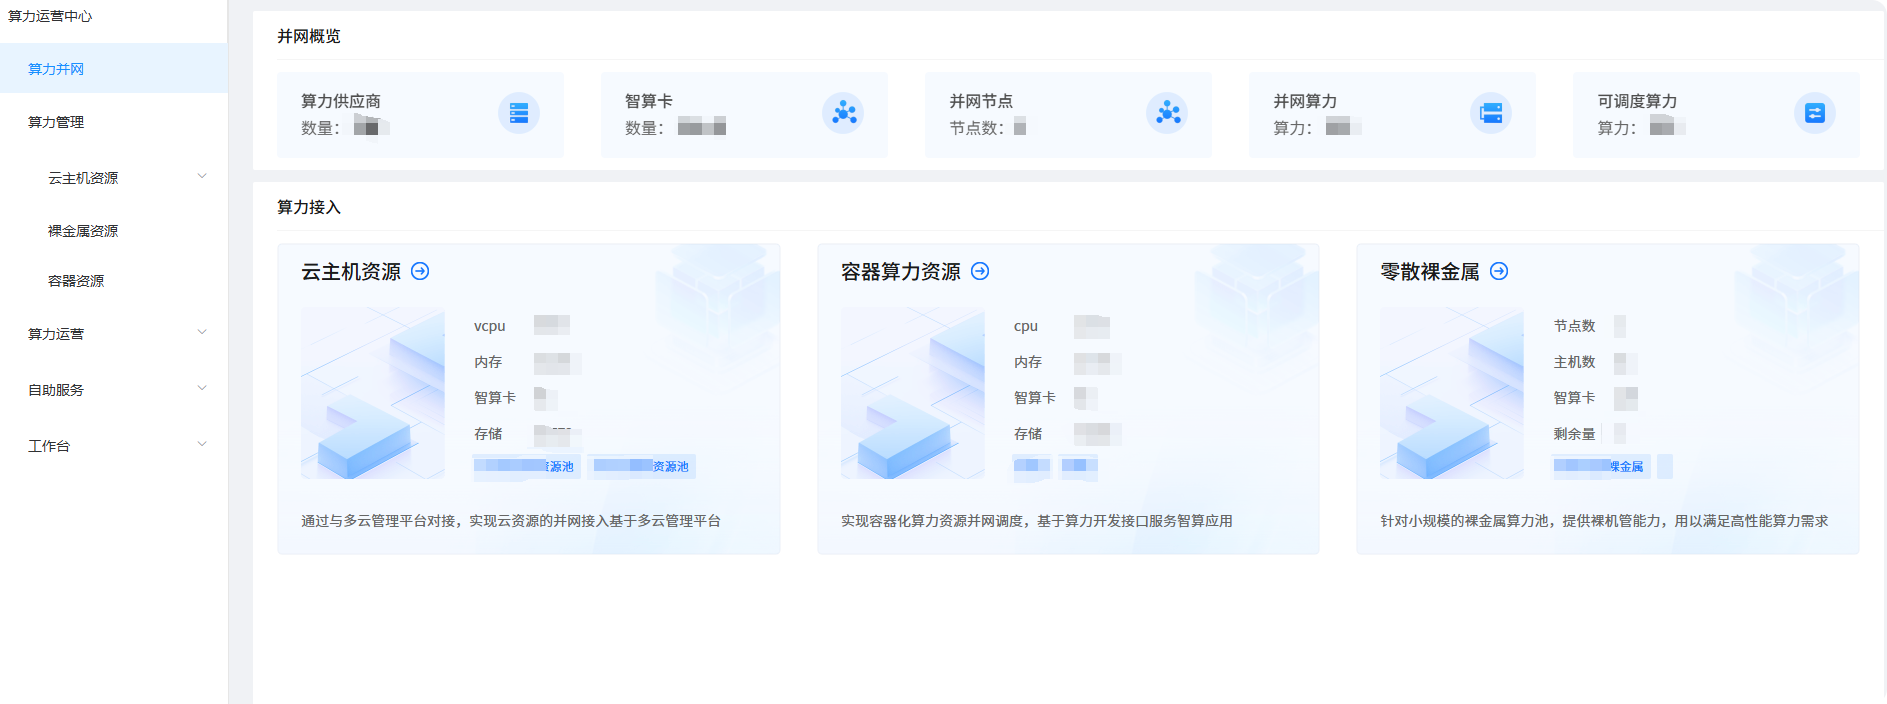Click the 云主机资源 card illustration
1887x704 pixels.
pyautogui.click(x=372, y=393)
